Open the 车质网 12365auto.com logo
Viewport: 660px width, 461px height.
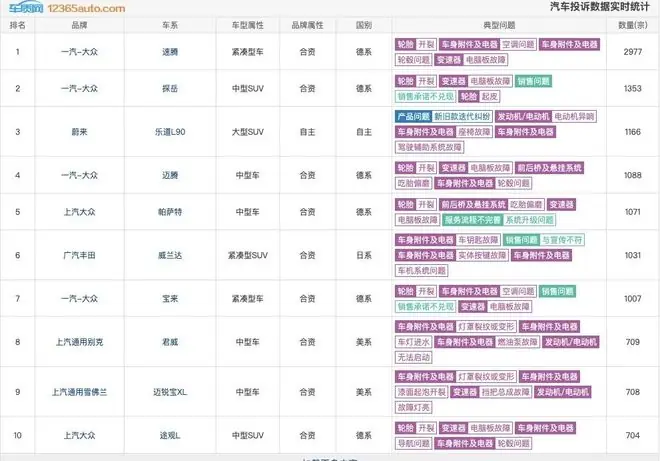click(67, 8)
